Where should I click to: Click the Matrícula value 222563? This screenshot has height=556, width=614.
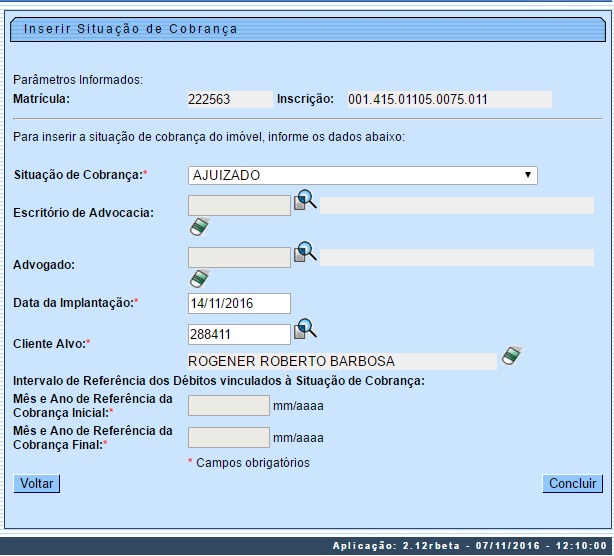229,99
